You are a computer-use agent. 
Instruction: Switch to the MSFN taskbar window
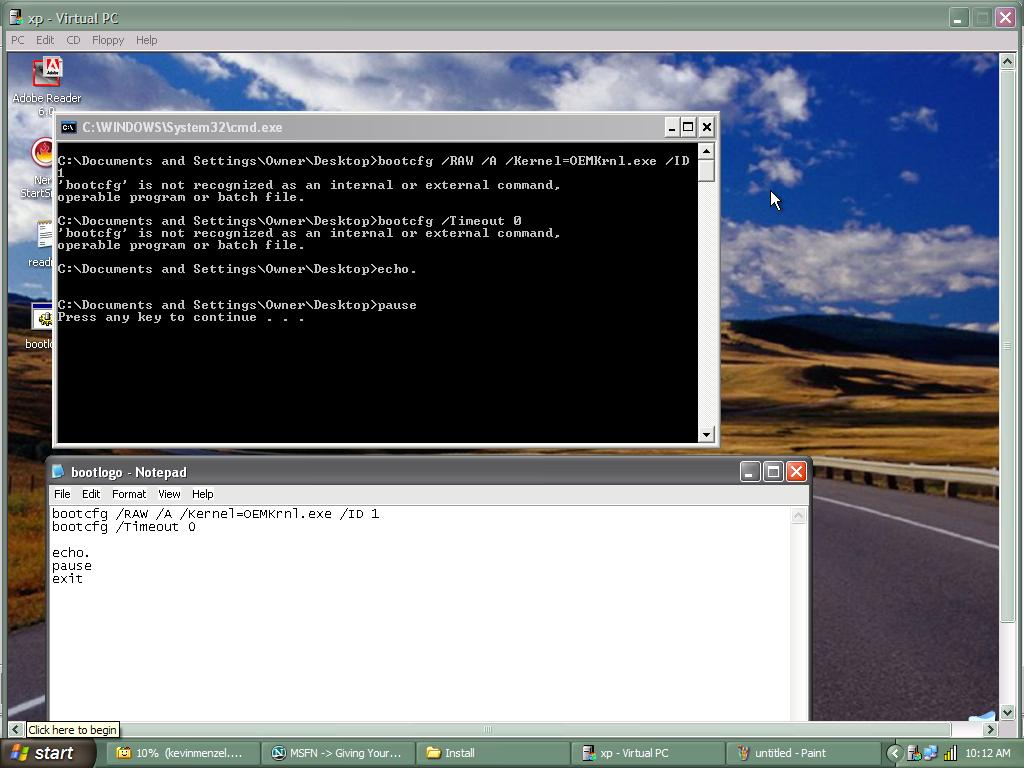click(x=338, y=753)
